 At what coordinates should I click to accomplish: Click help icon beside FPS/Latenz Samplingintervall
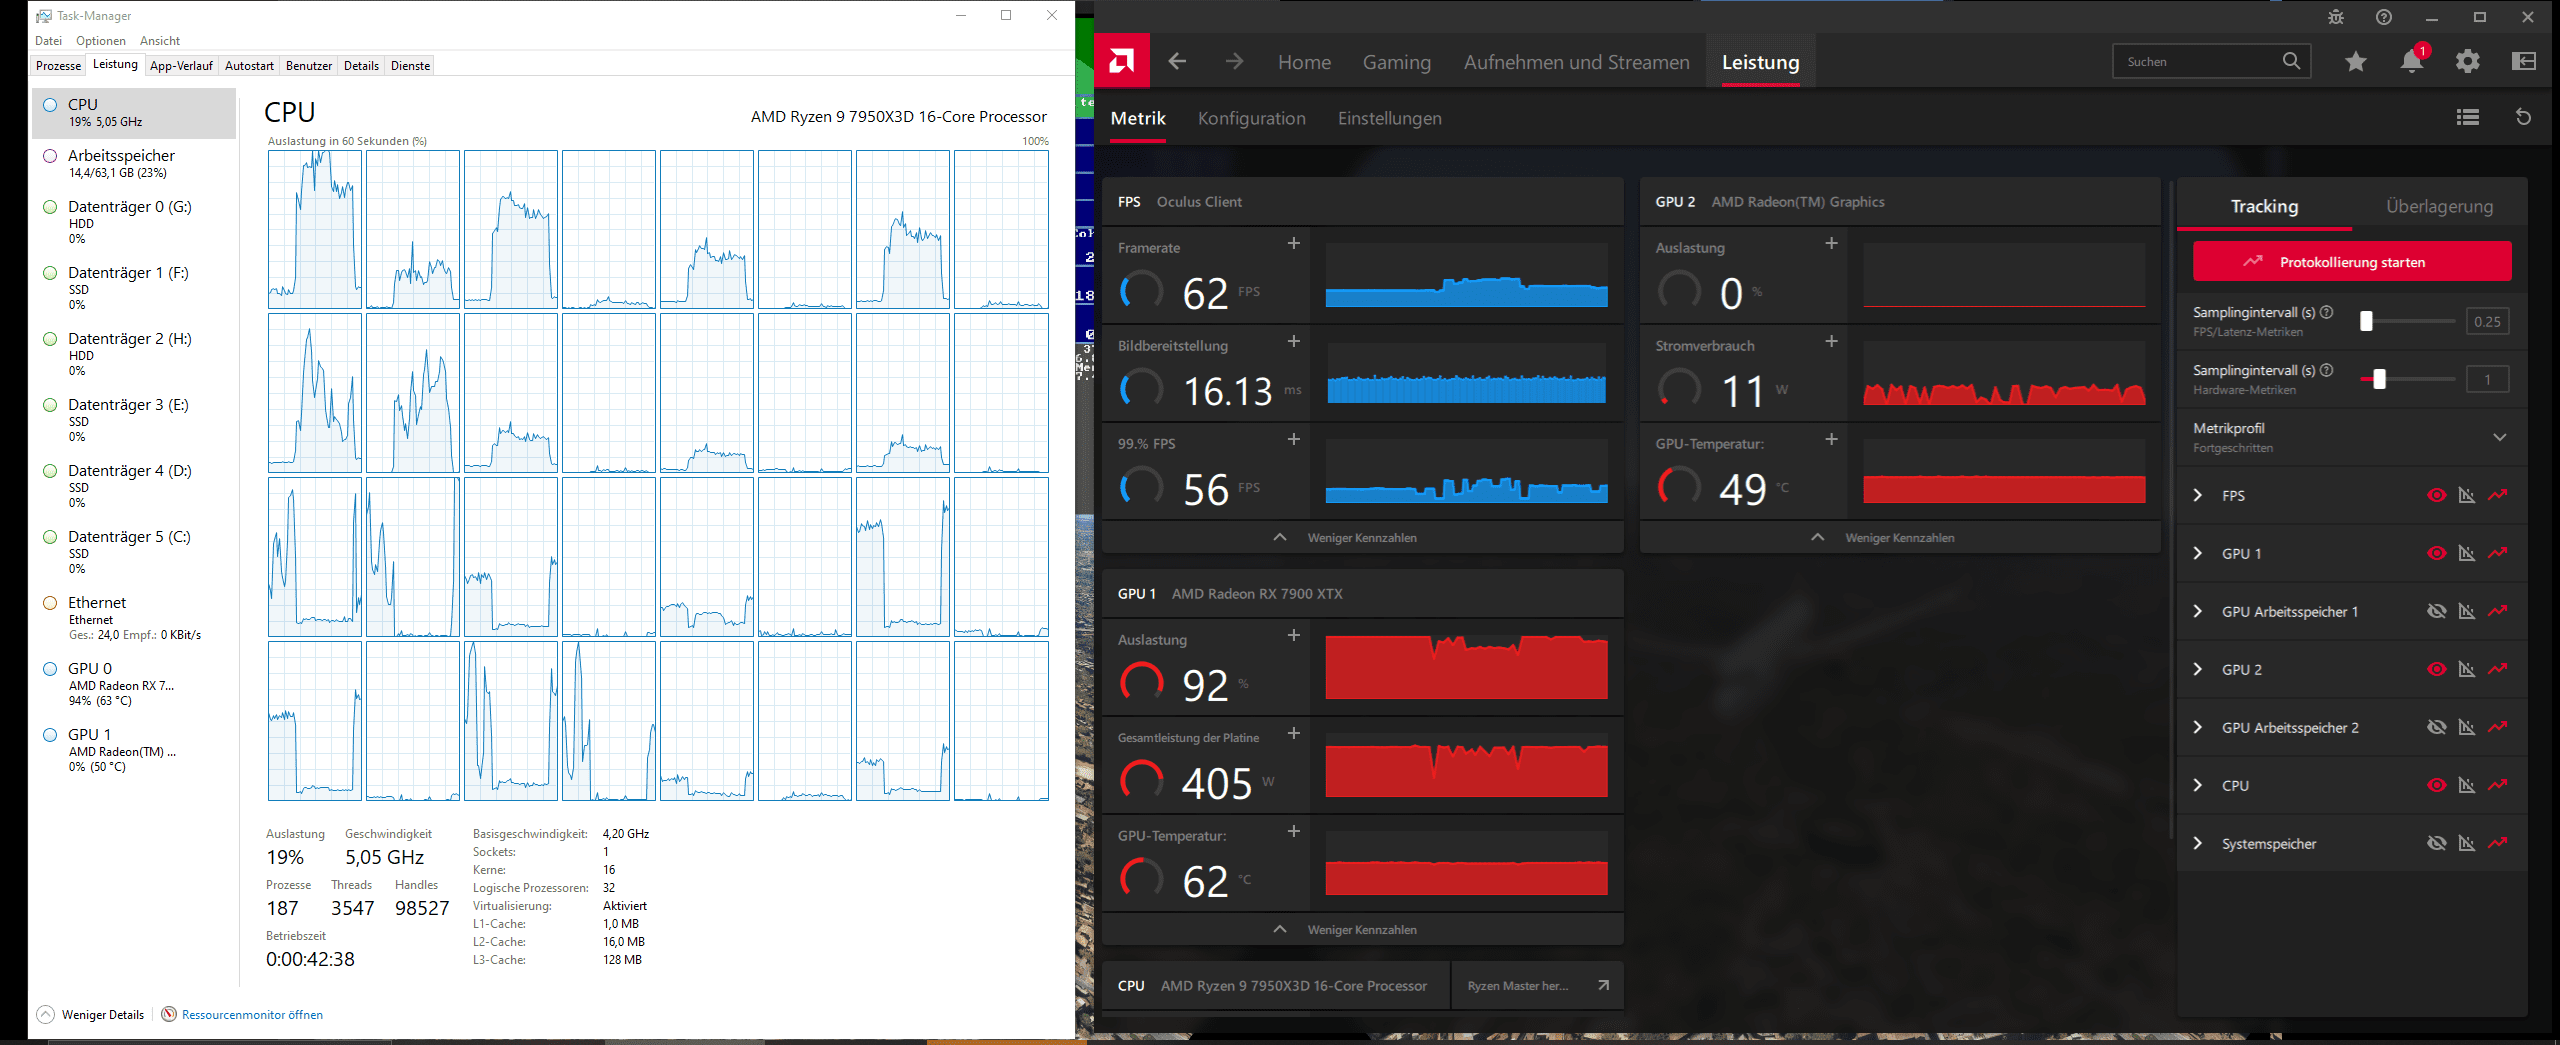click(2327, 312)
